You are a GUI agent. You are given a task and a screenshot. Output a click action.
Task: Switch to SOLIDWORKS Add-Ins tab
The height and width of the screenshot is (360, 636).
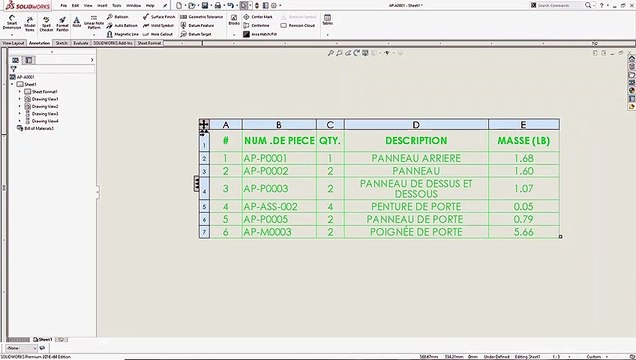coord(113,43)
